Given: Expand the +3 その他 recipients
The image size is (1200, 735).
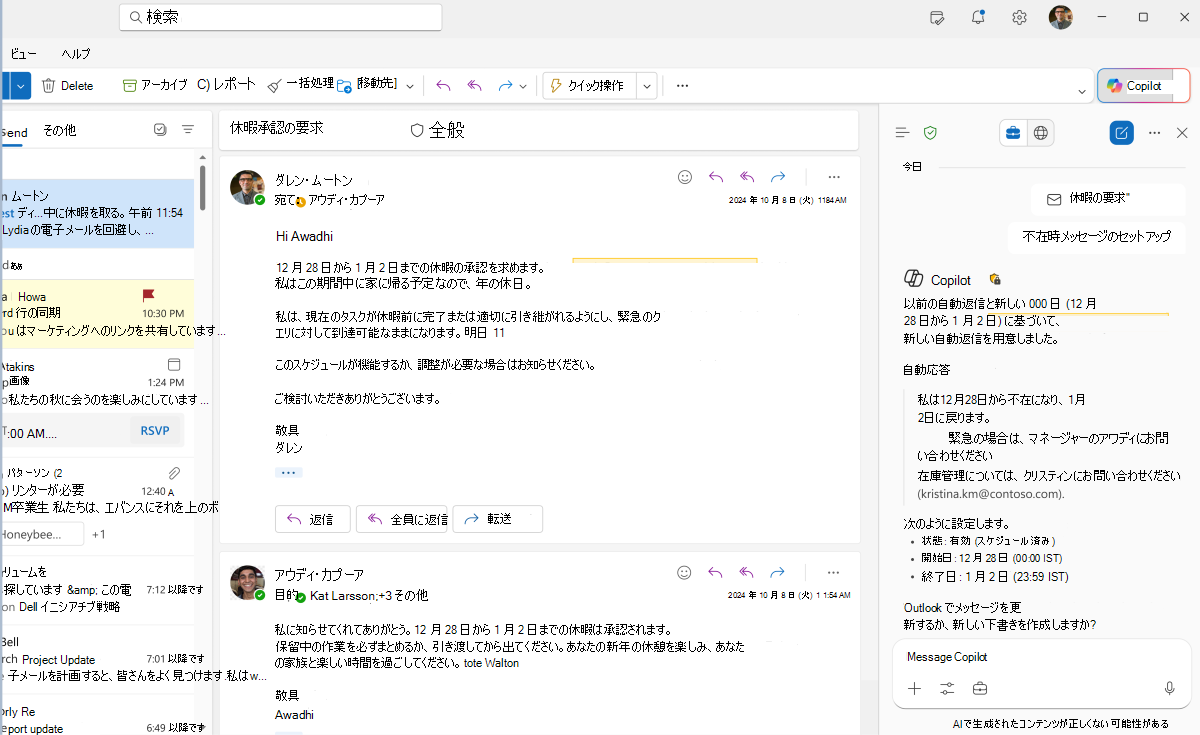Looking at the screenshot, I should coord(402,595).
